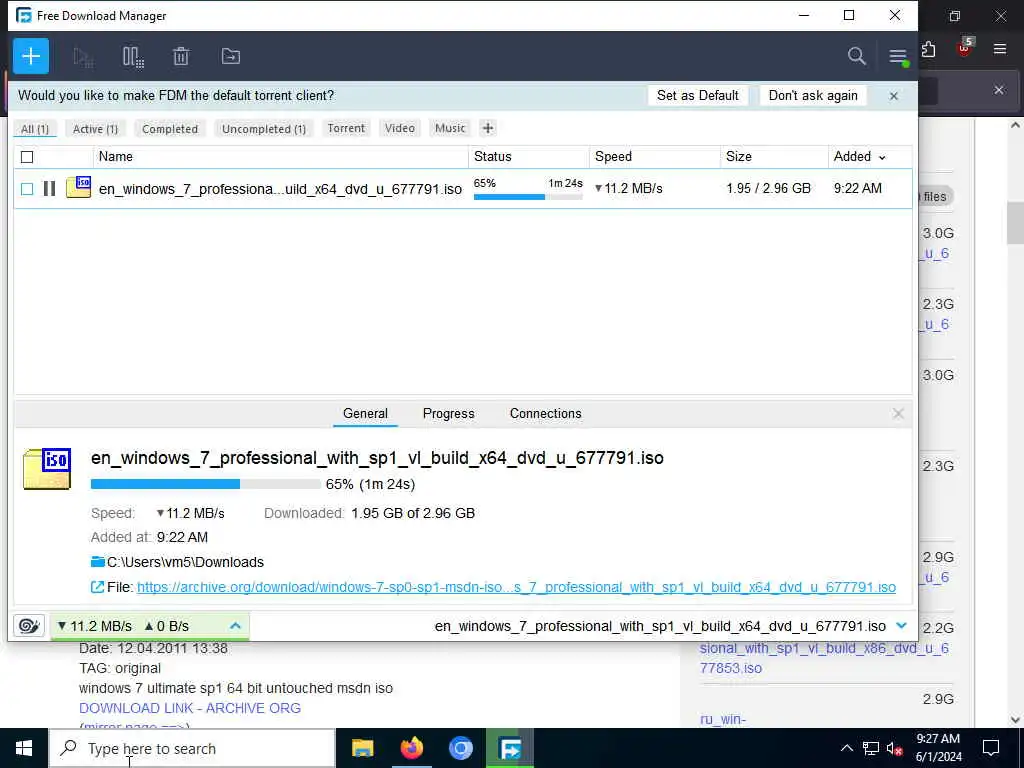Click the Start downloads toolbar icon
This screenshot has width=1024, height=768.
[83, 57]
